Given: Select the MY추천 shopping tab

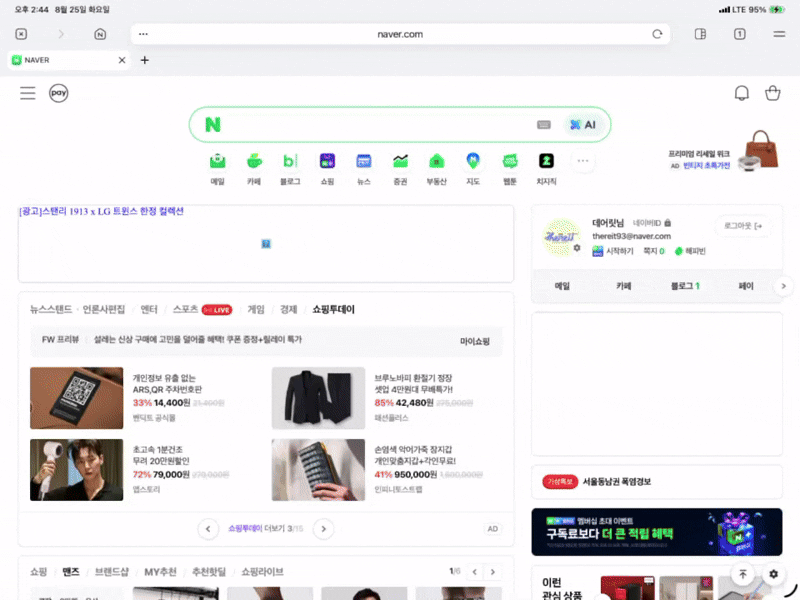Looking at the screenshot, I should [x=160, y=572].
